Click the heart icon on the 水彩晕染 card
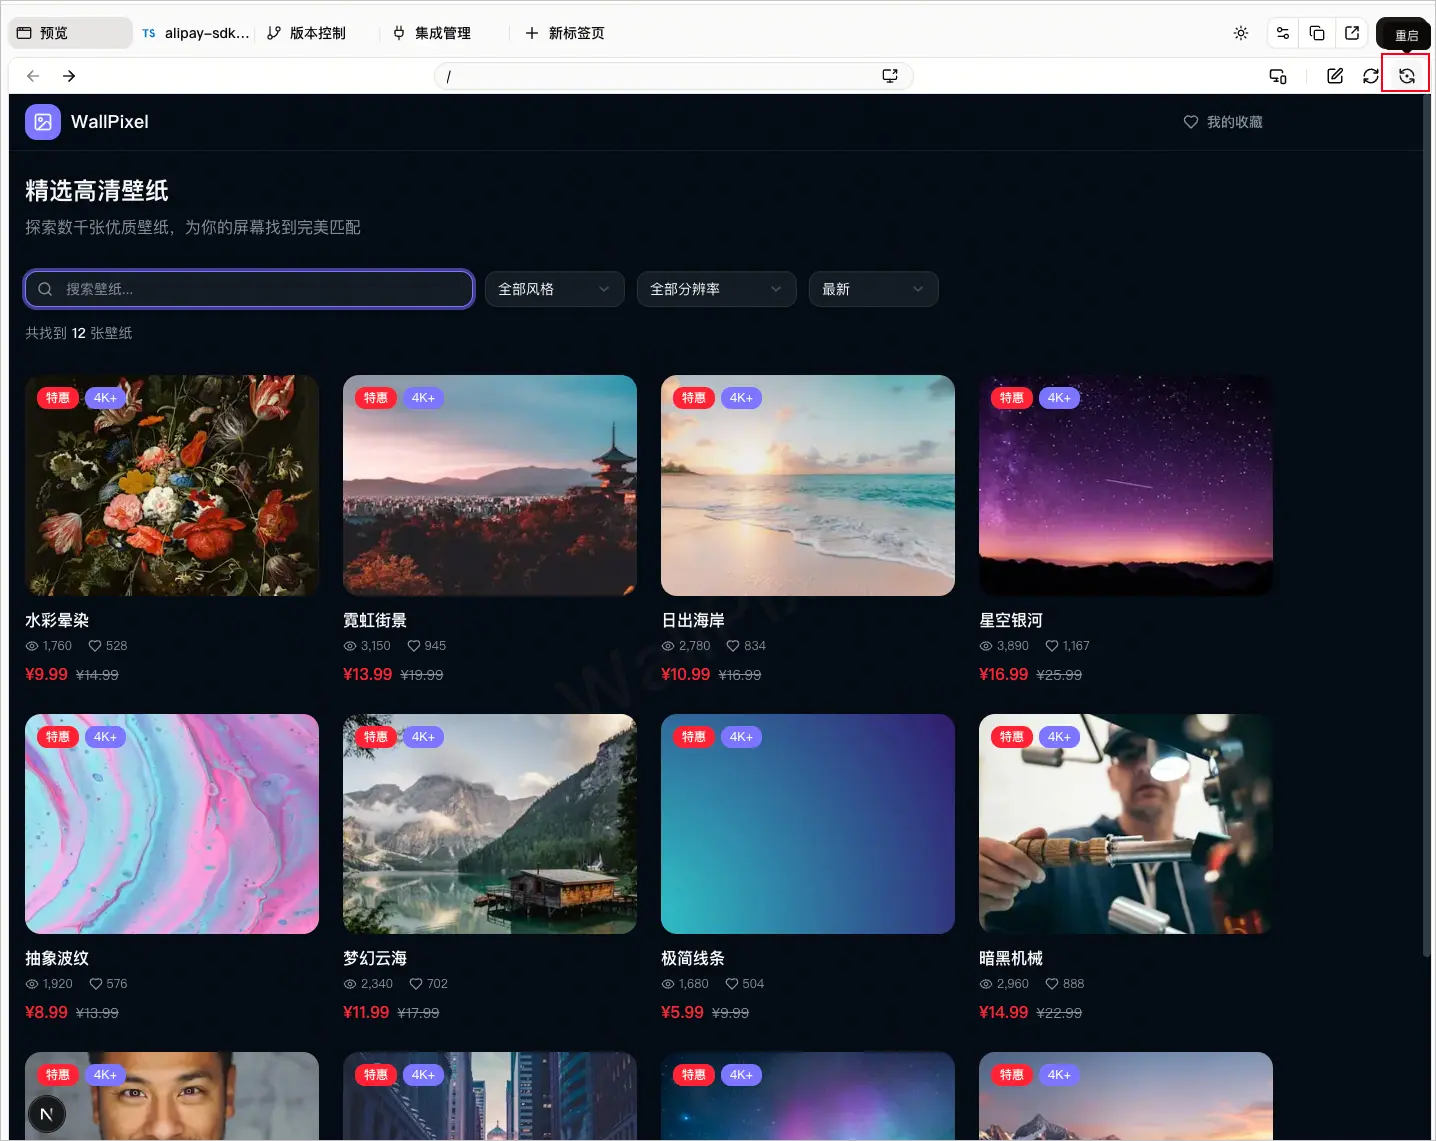 click(95, 646)
